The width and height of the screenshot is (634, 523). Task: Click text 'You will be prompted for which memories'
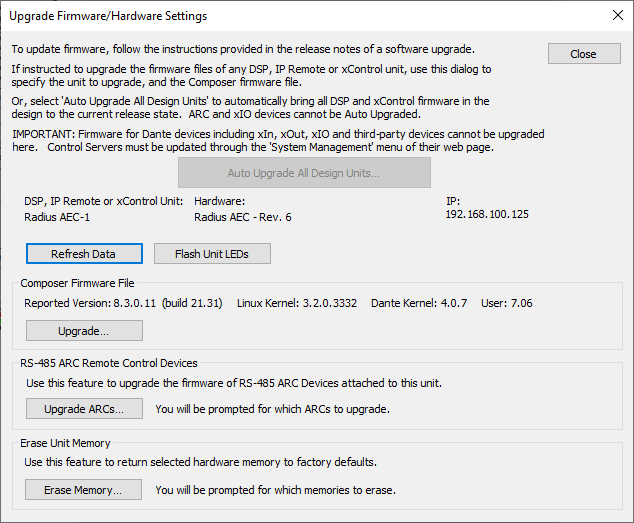[x=275, y=490]
